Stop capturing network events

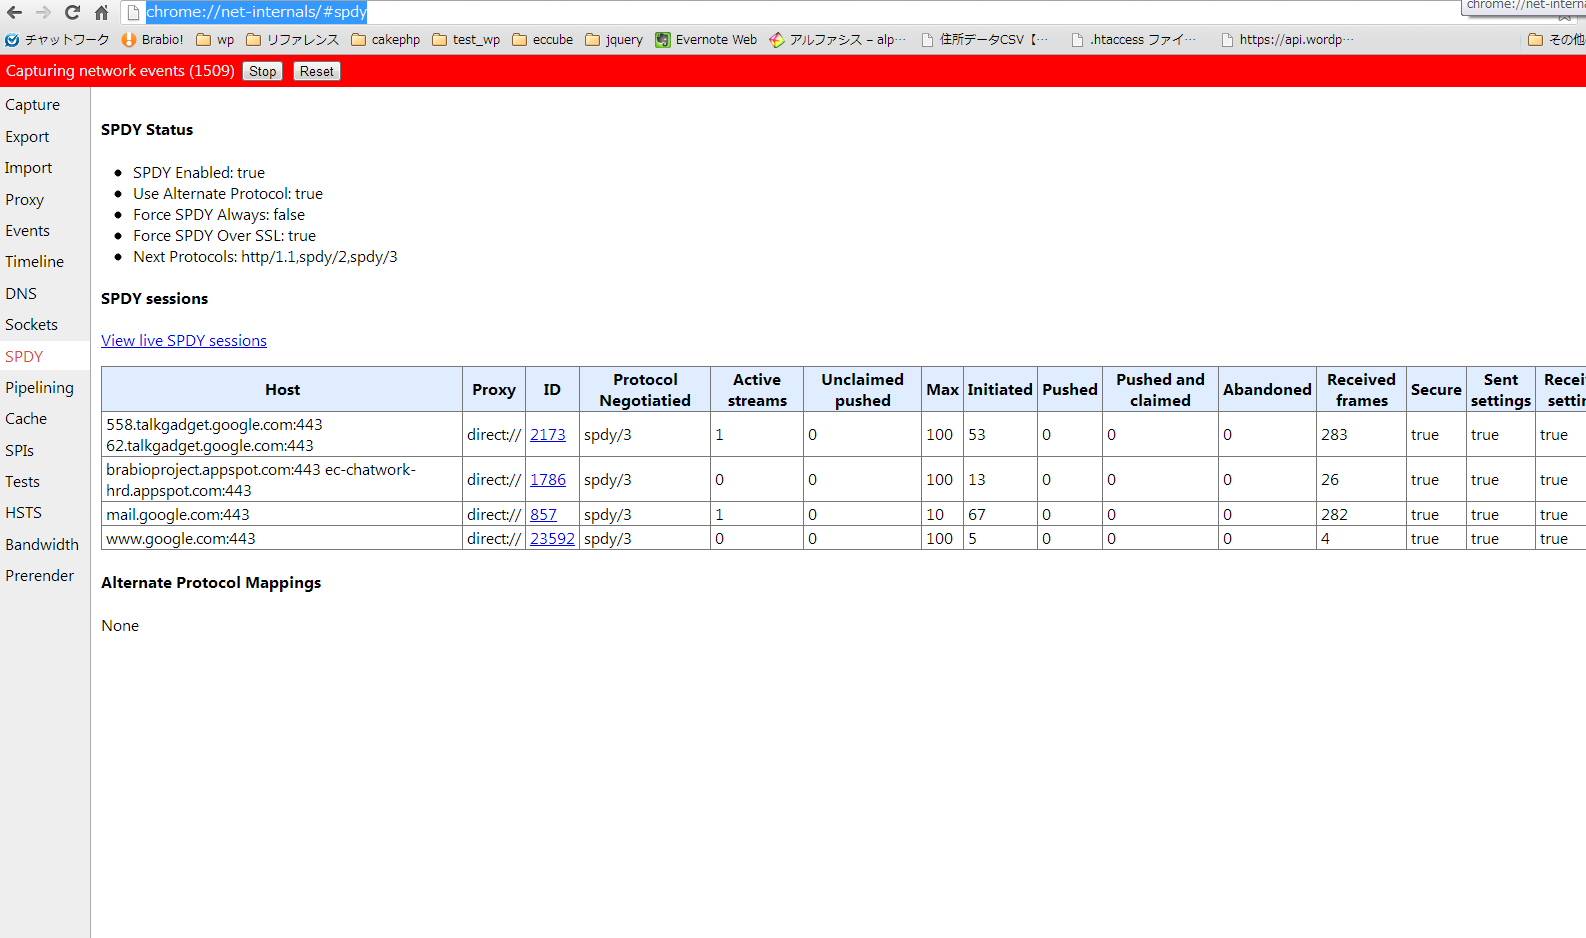[262, 71]
